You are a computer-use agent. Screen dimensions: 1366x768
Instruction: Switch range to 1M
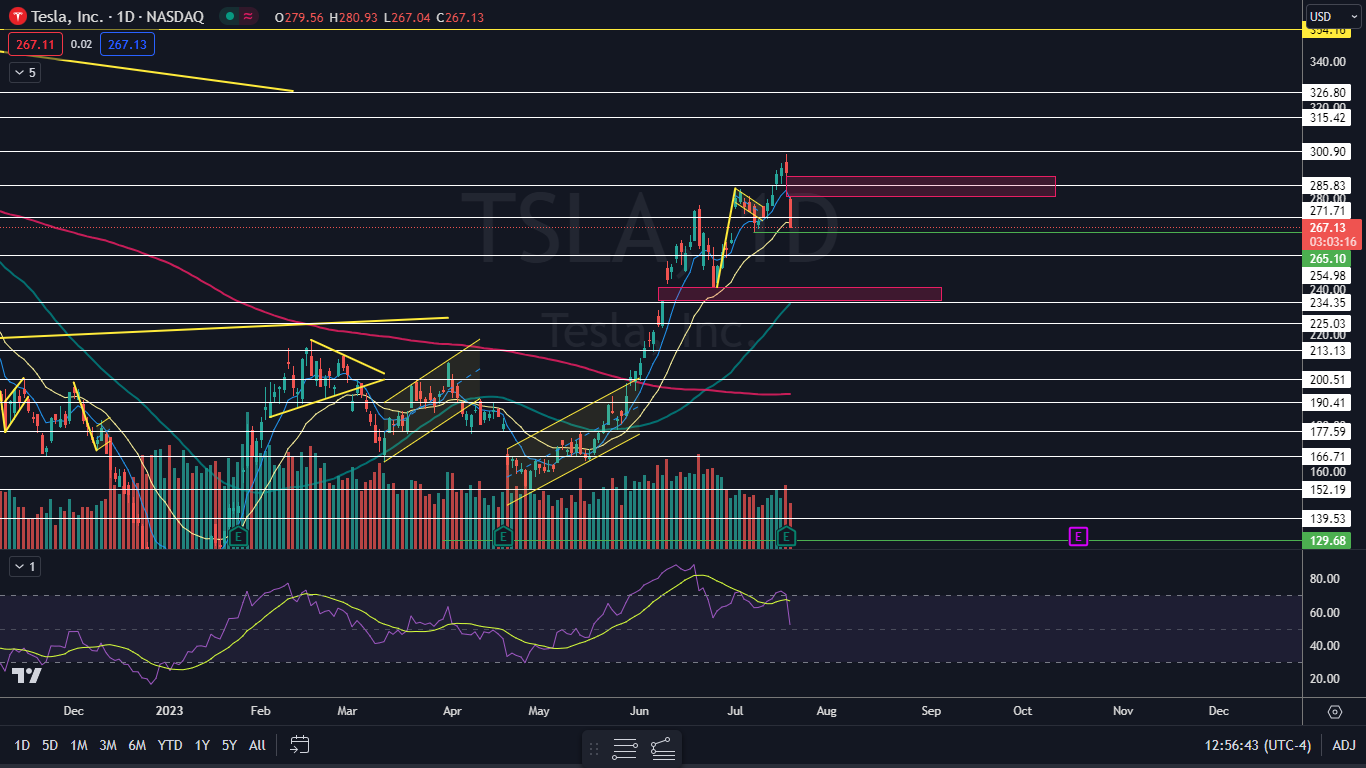point(79,745)
